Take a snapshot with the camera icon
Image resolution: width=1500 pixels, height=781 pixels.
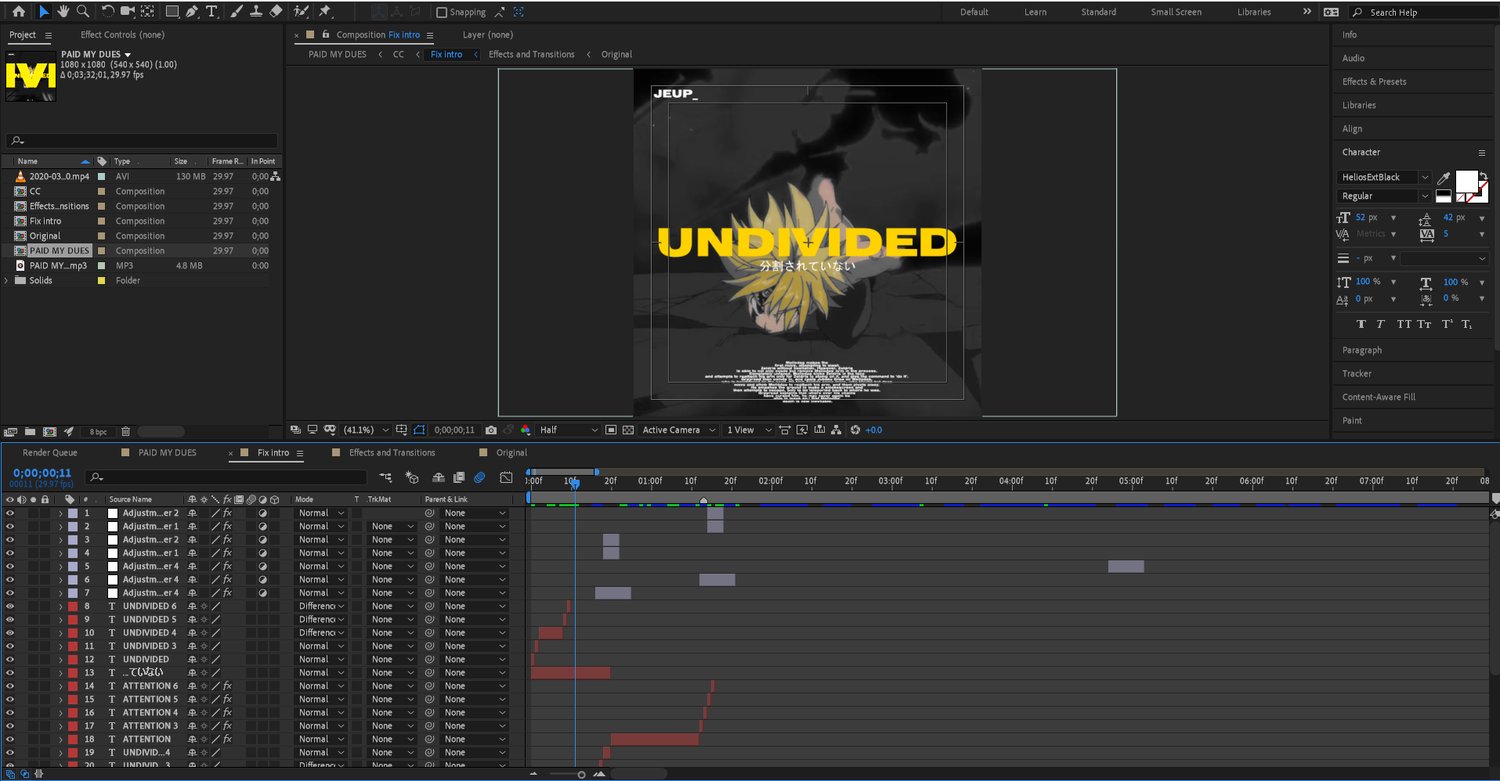491,430
